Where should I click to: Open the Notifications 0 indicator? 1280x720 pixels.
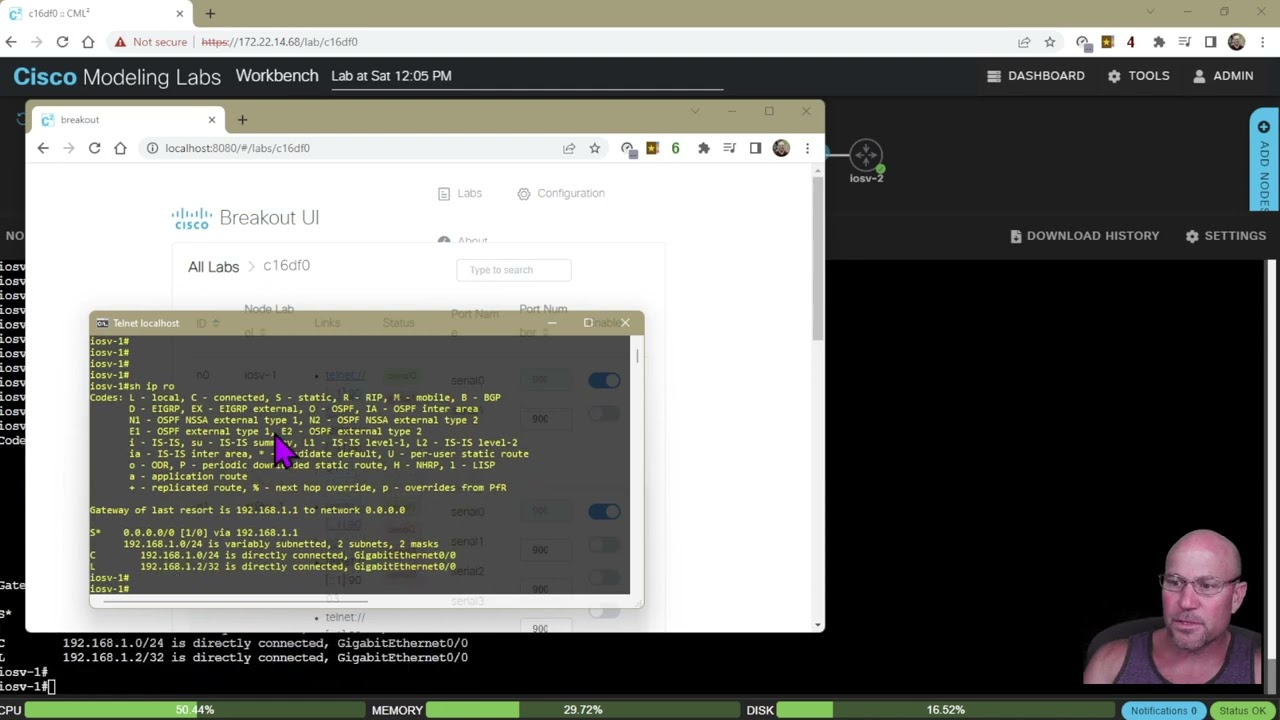1164,710
